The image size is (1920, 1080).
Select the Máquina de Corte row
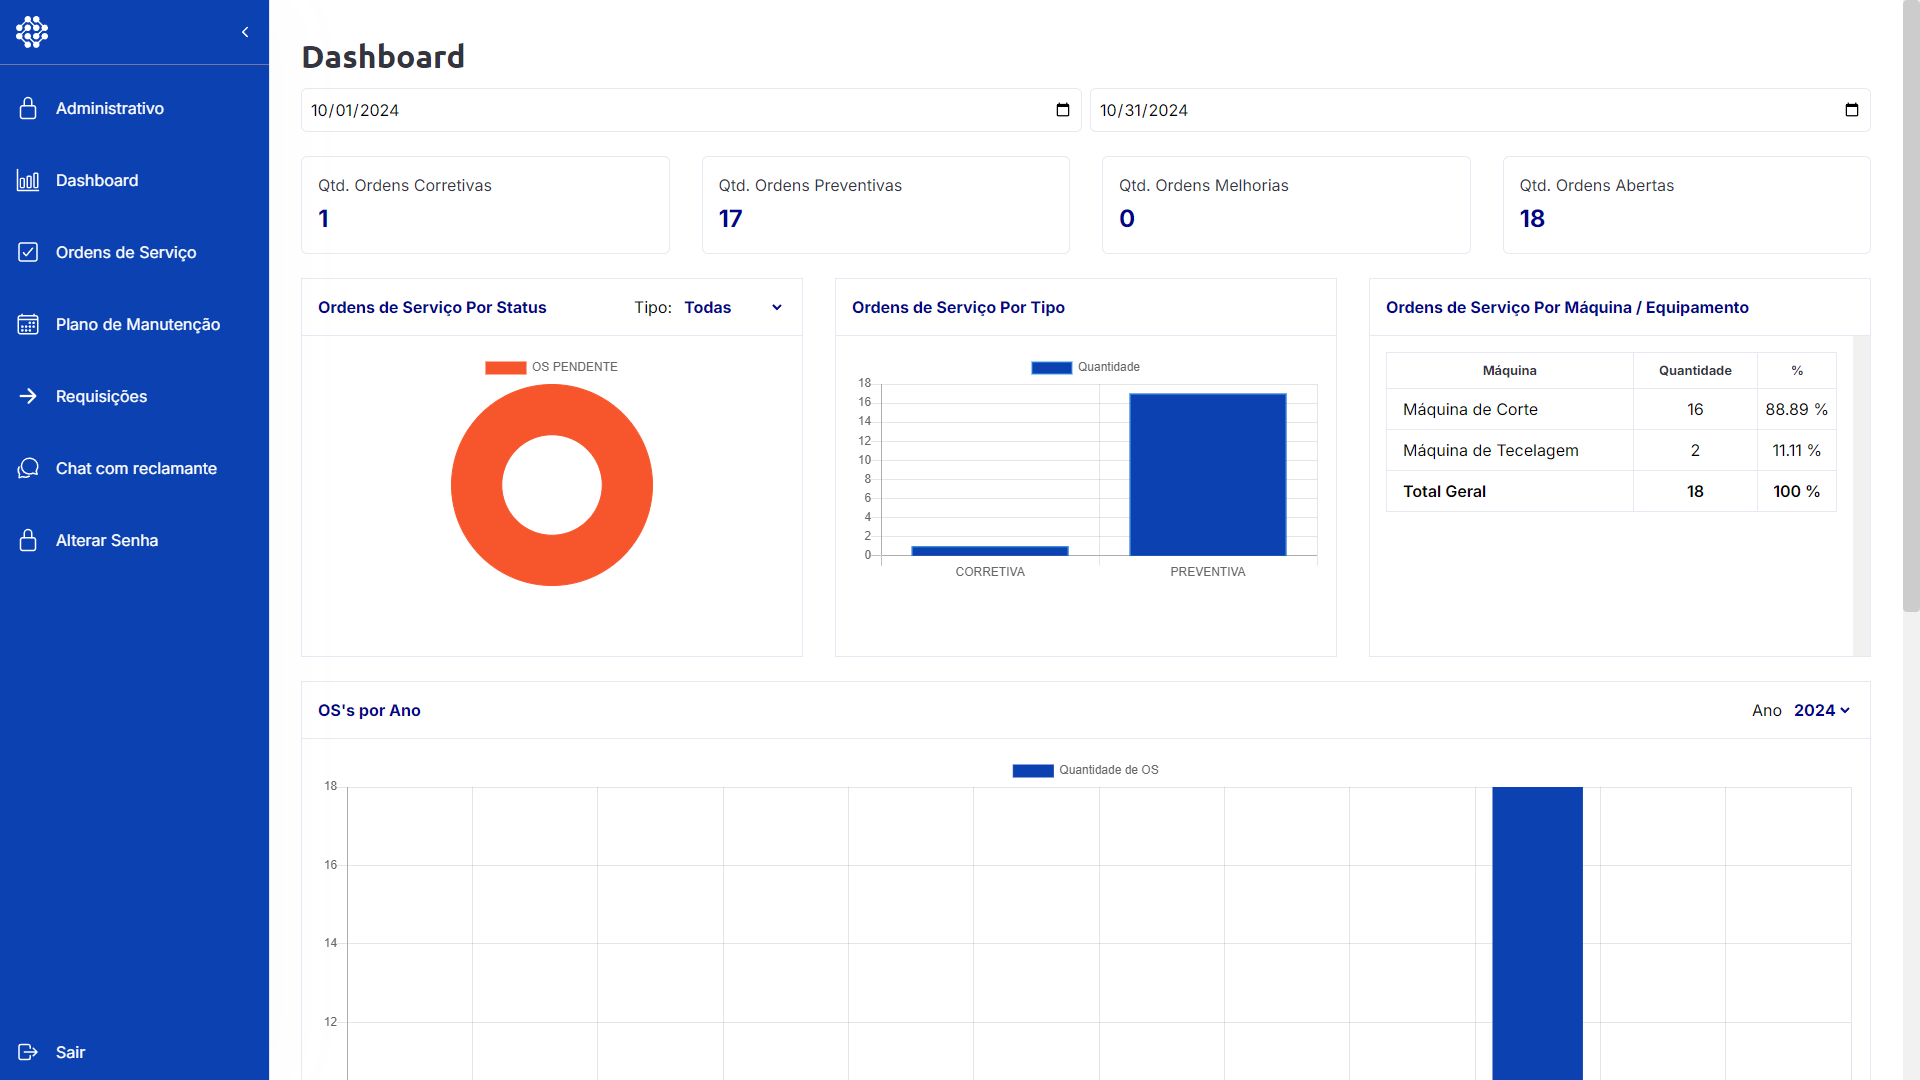1611,409
